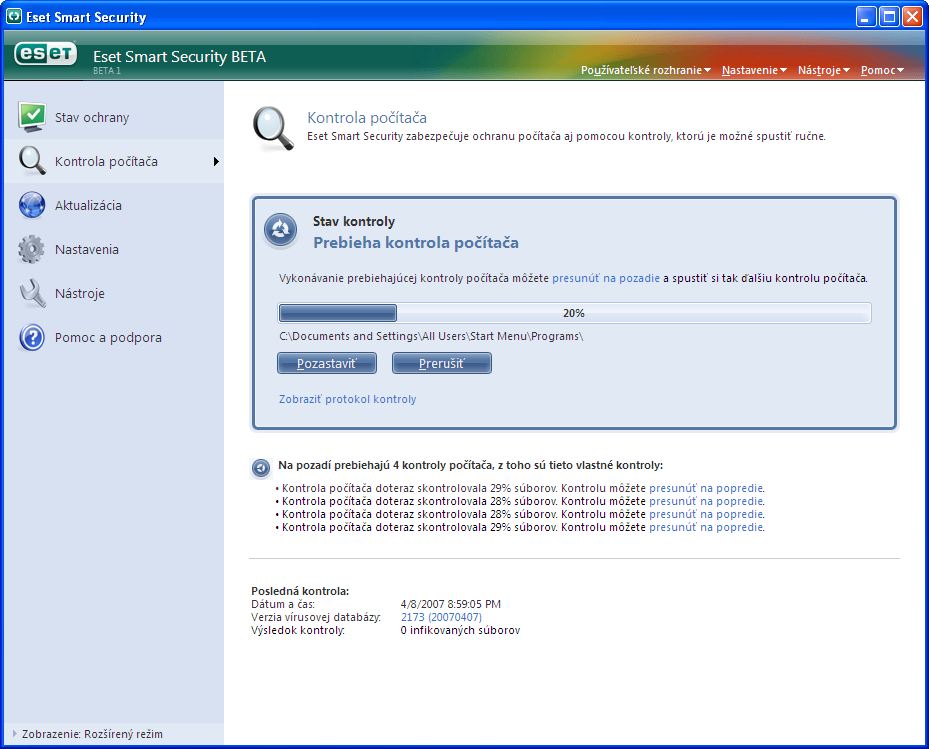This screenshot has height=749, width=929.
Task: Click the background scans round icon
Action: tap(261, 468)
